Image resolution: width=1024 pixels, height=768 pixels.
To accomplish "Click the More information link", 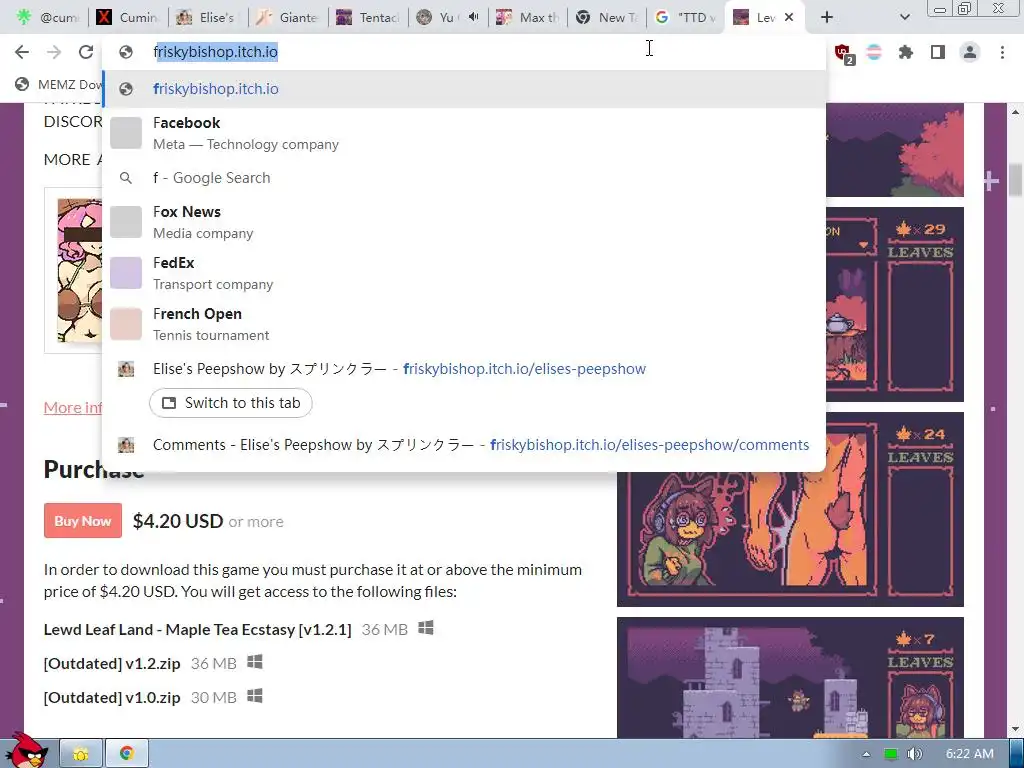I will 73,408.
